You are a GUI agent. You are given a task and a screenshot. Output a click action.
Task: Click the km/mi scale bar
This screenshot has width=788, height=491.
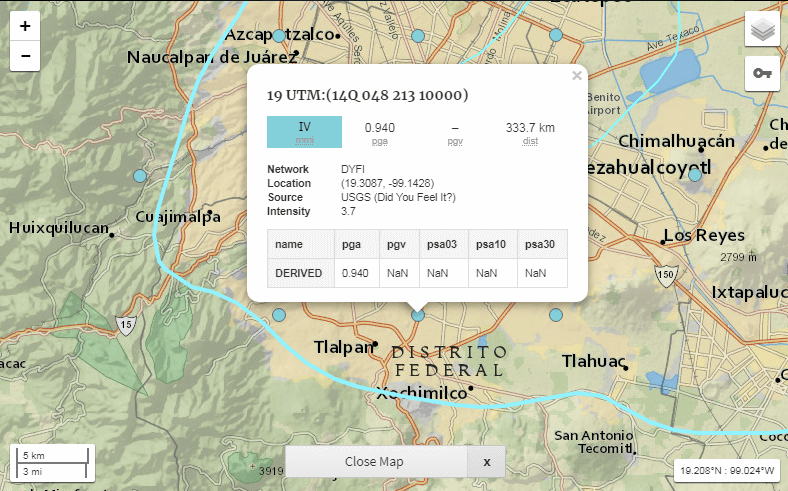point(51,462)
